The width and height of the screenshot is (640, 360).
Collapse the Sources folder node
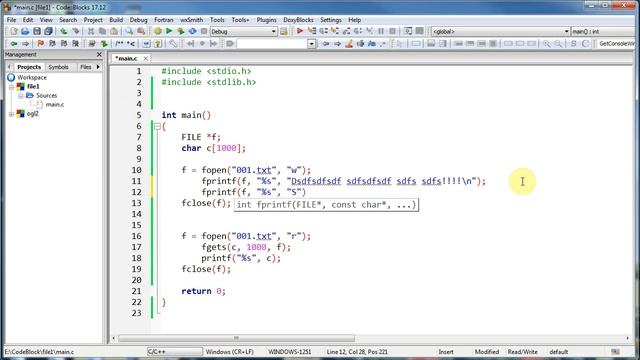(x=20, y=96)
